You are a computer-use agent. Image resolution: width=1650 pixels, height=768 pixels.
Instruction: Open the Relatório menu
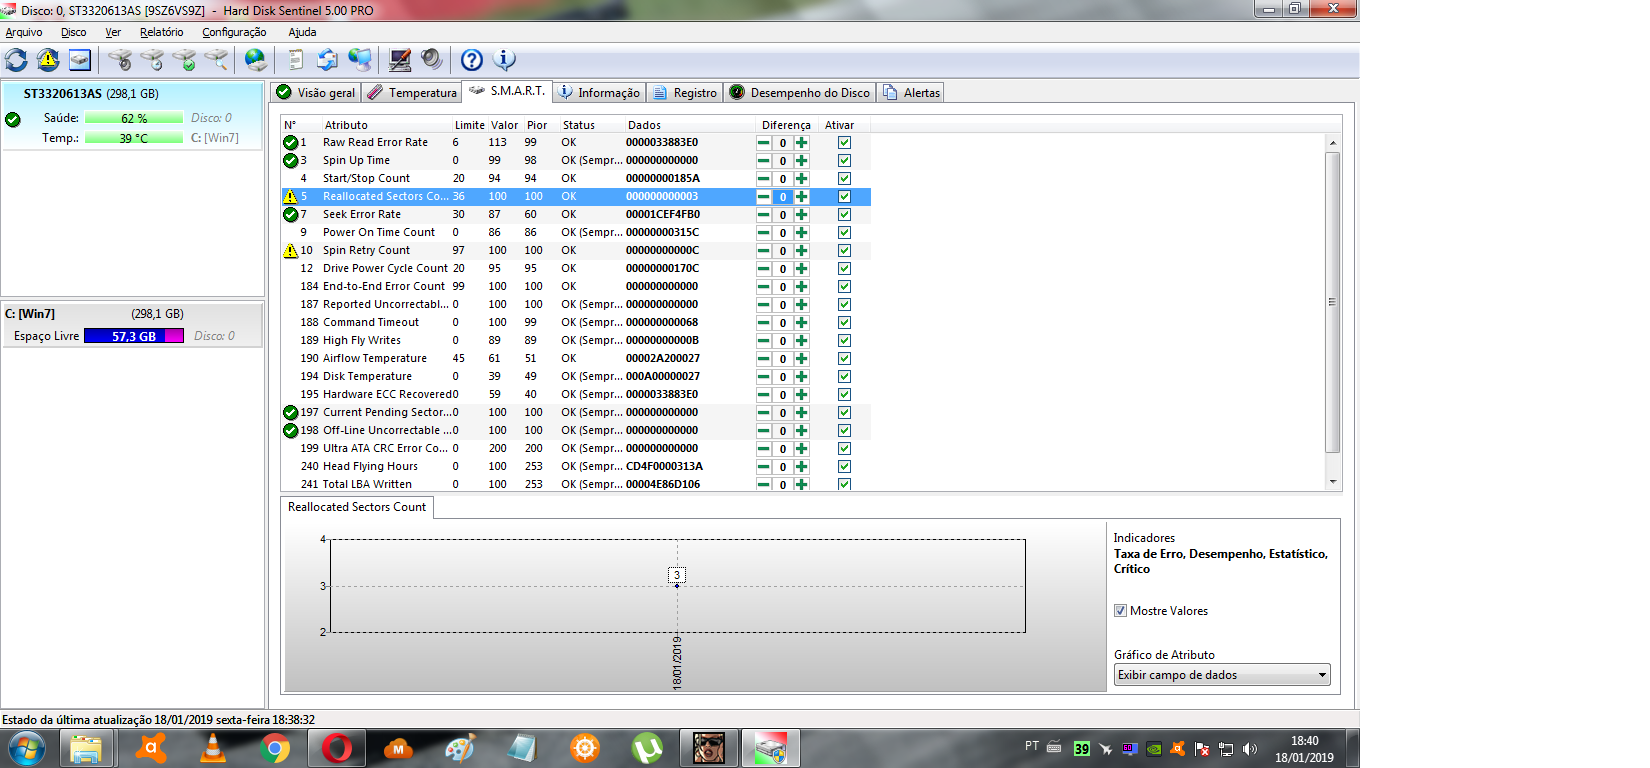pos(162,32)
